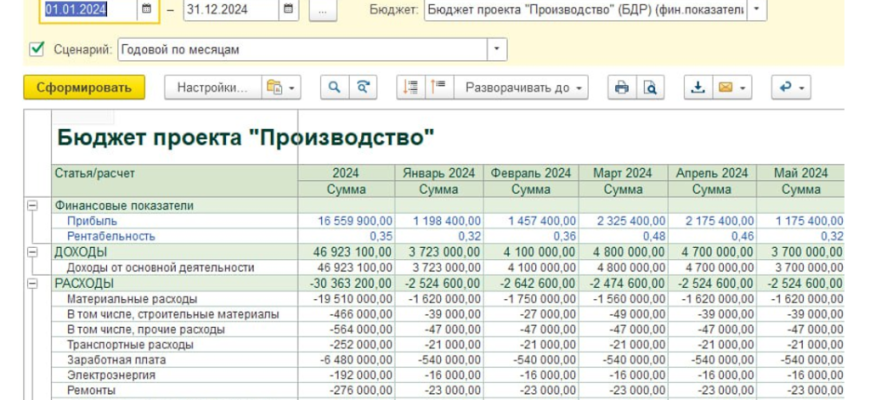870x400 pixels.
Task: Click the find (magnifier) icon in toolbar
Action: click(x=335, y=88)
